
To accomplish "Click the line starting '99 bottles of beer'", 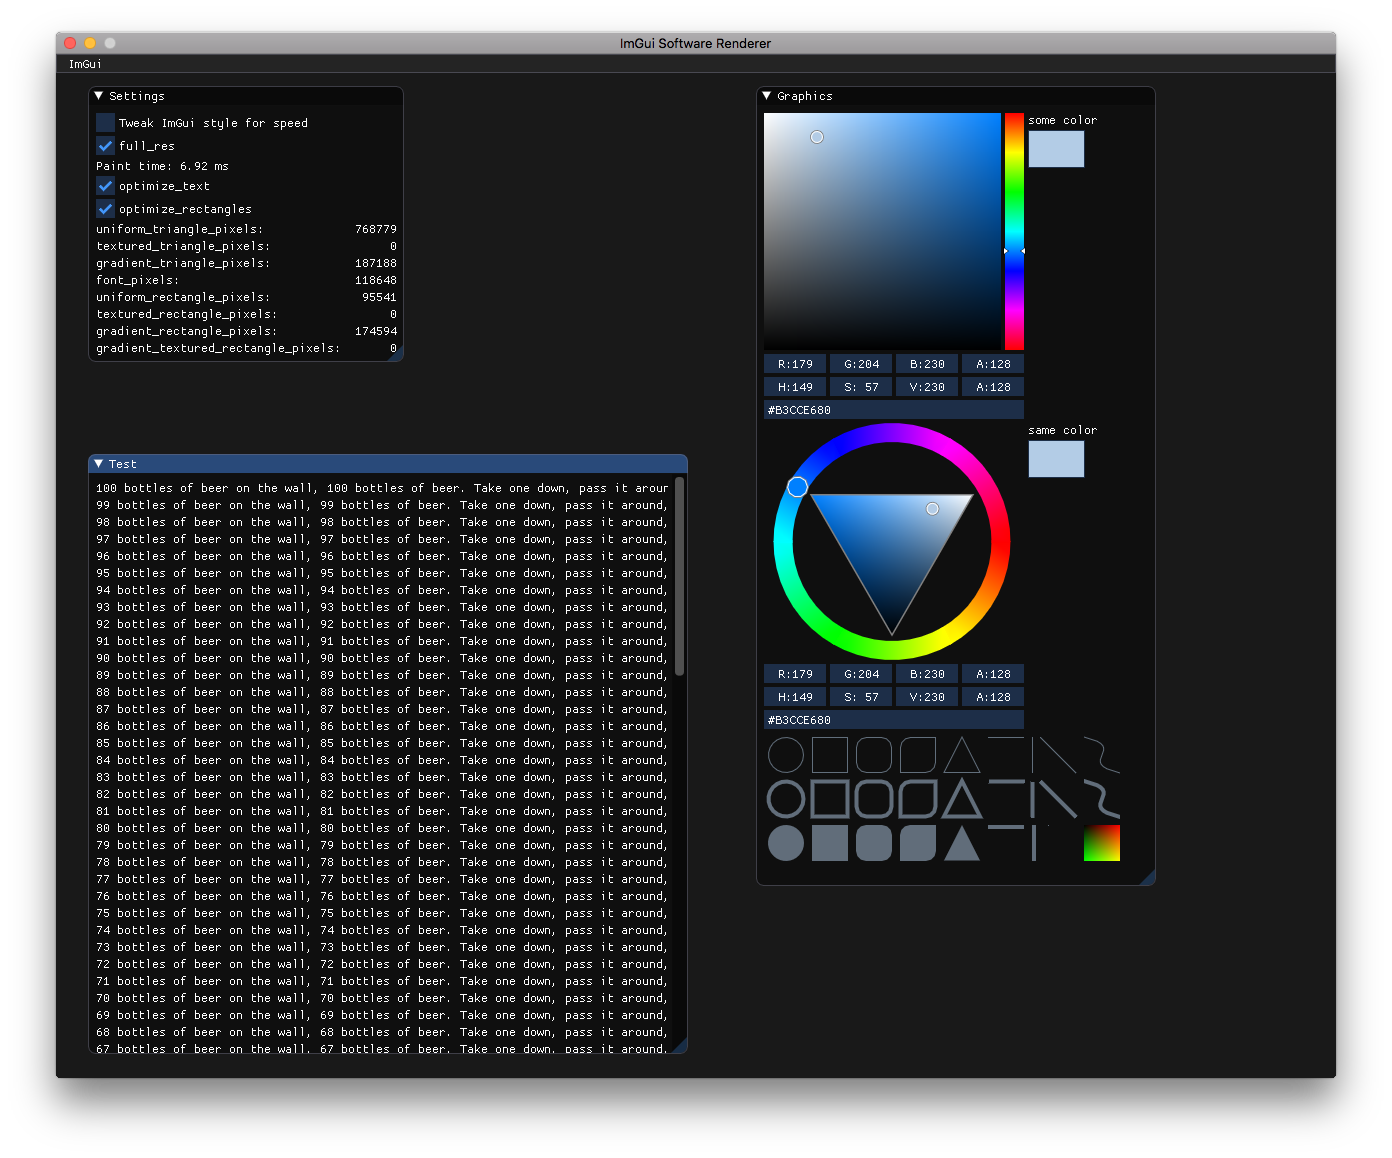I will tap(381, 506).
